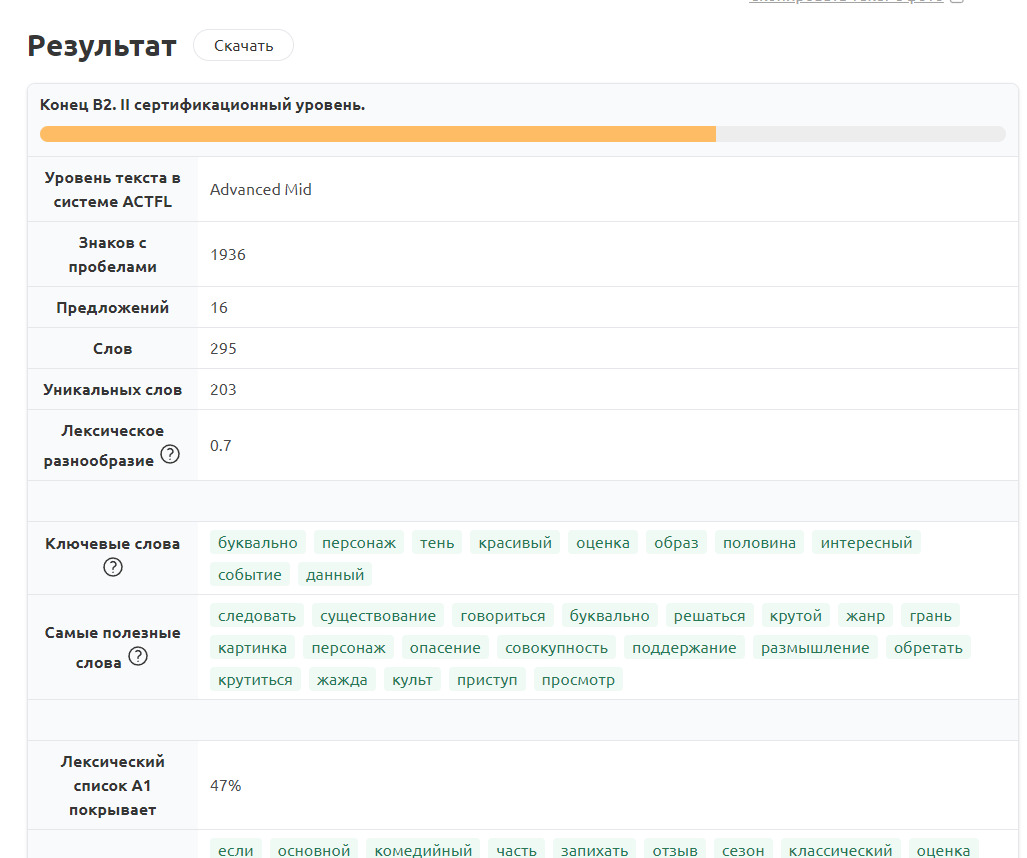Select the keyword tag персонаж in Ключевые слова

point(358,543)
